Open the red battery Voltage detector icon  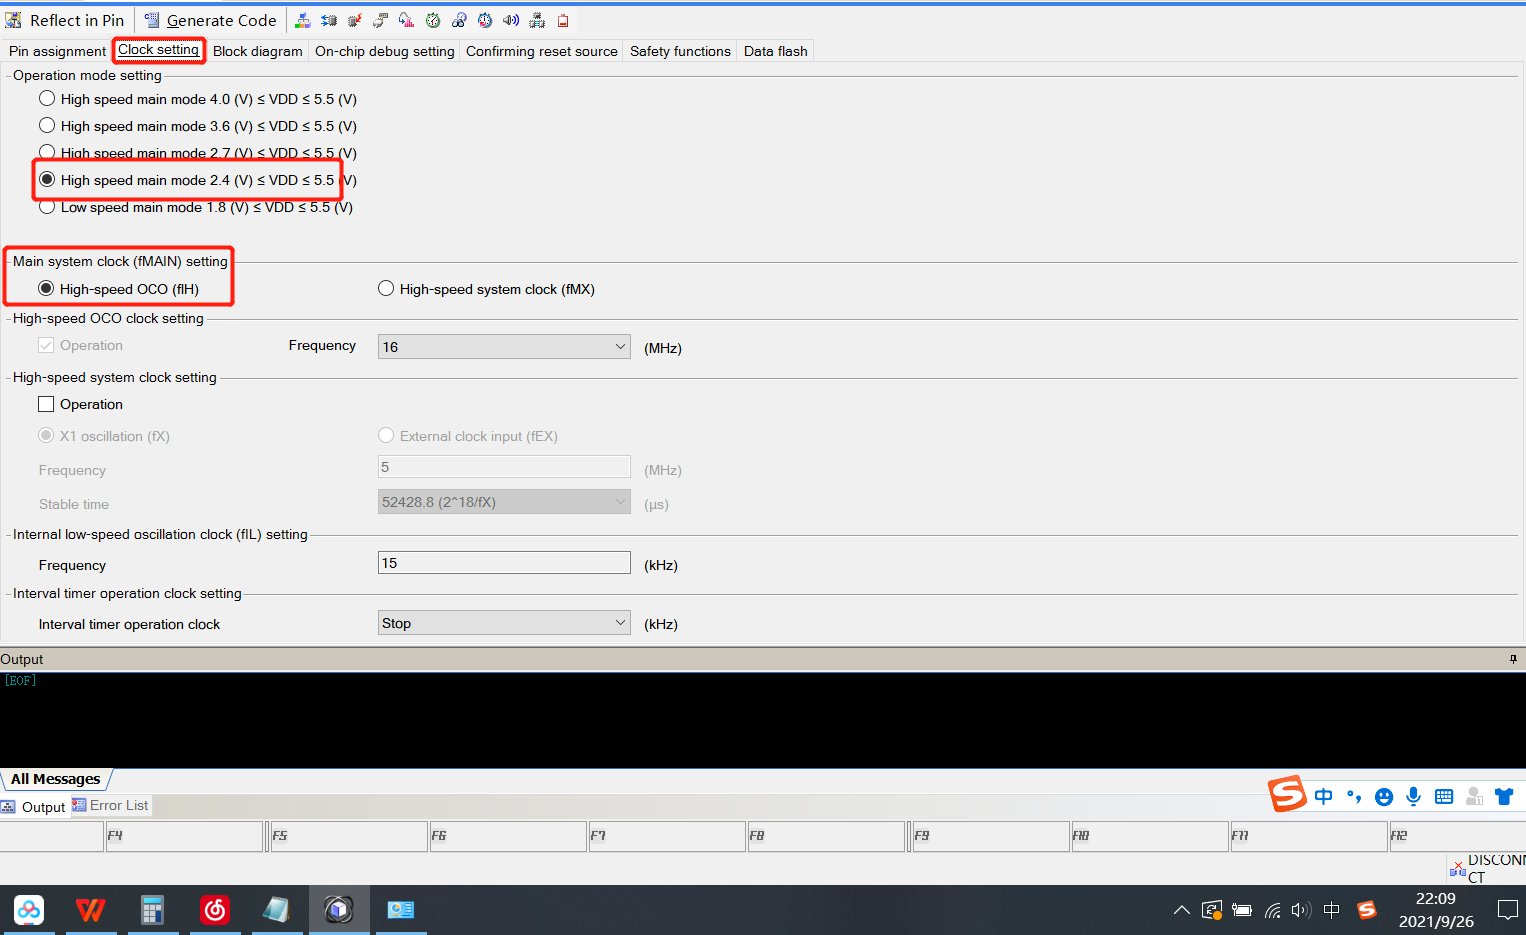click(563, 20)
